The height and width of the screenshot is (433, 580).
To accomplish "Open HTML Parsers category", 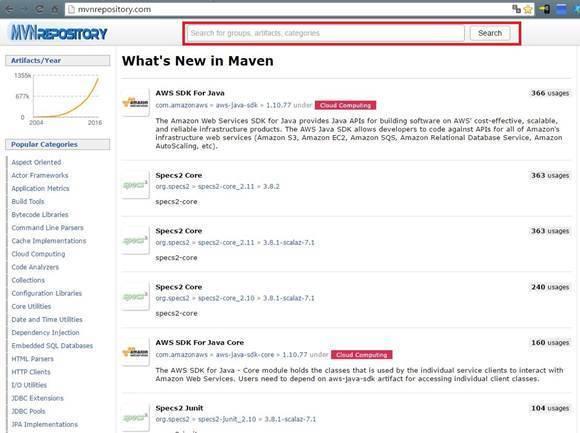I will tap(32, 359).
